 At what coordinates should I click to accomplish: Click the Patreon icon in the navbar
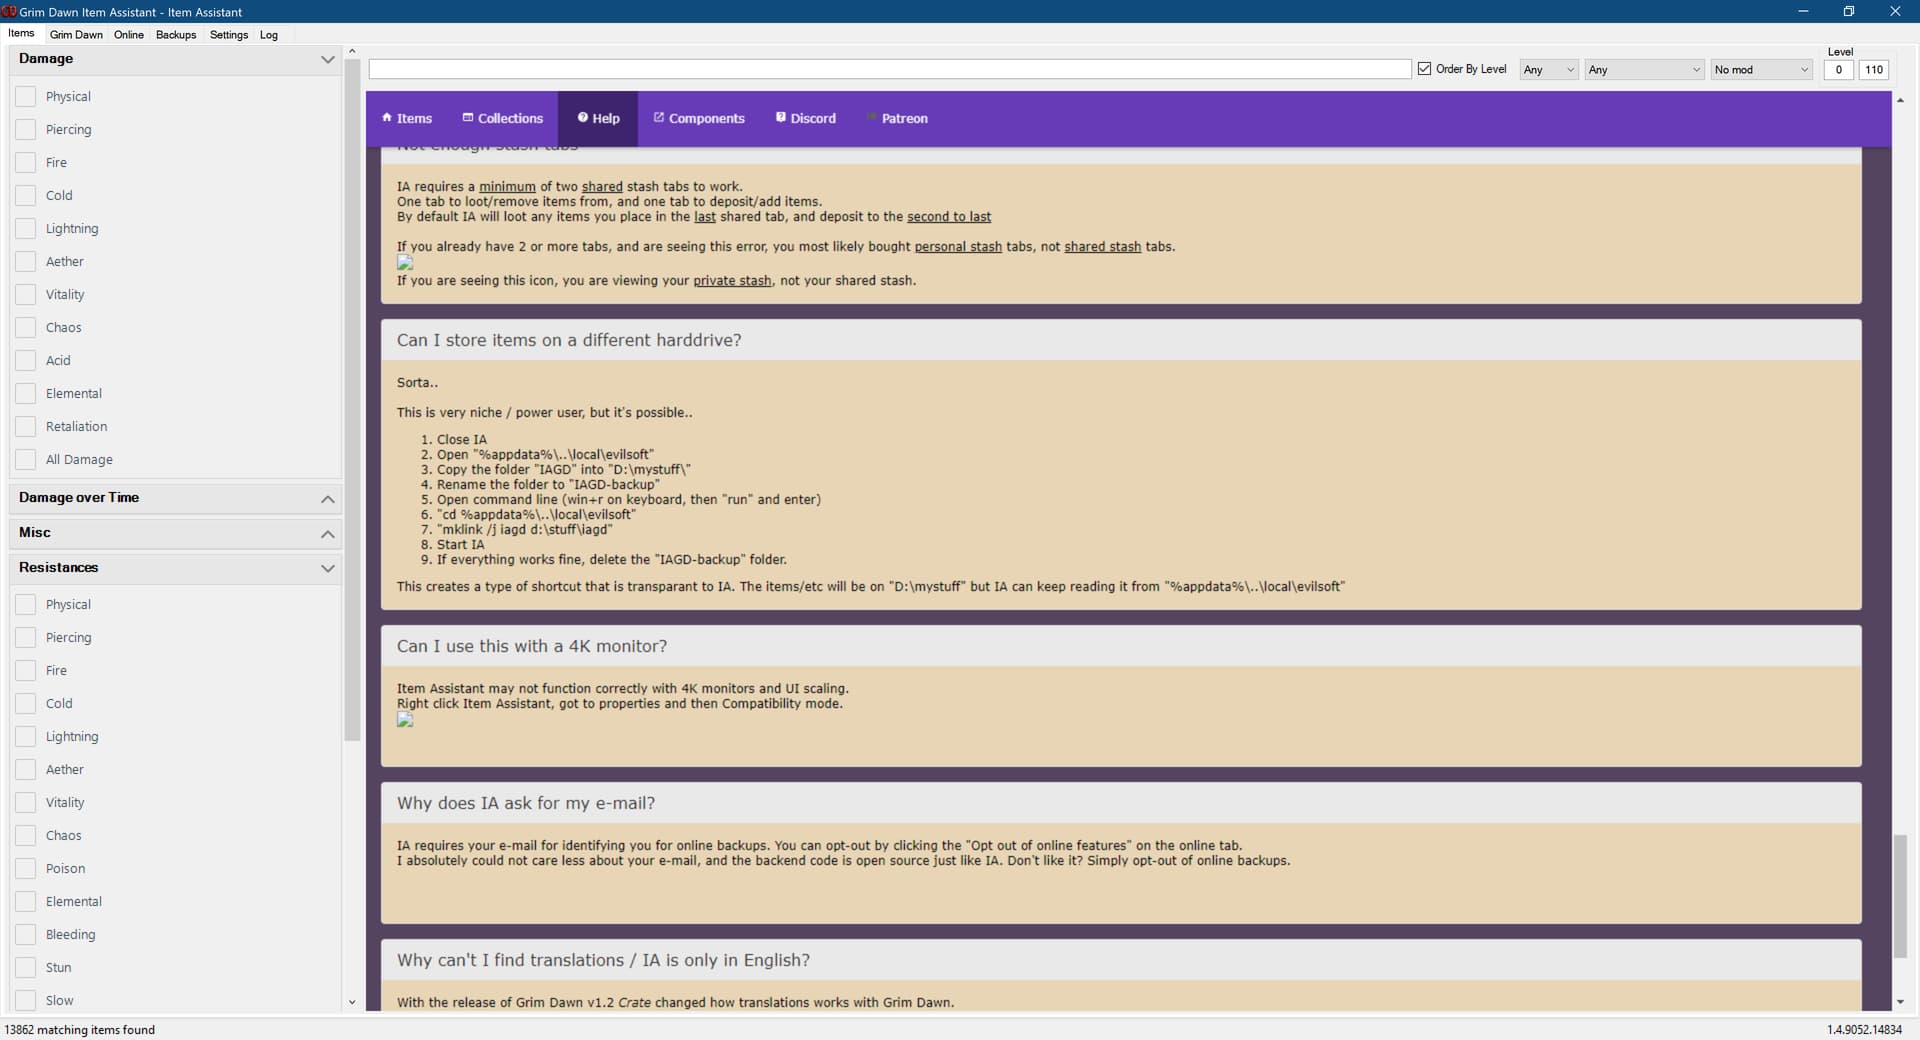click(x=872, y=118)
